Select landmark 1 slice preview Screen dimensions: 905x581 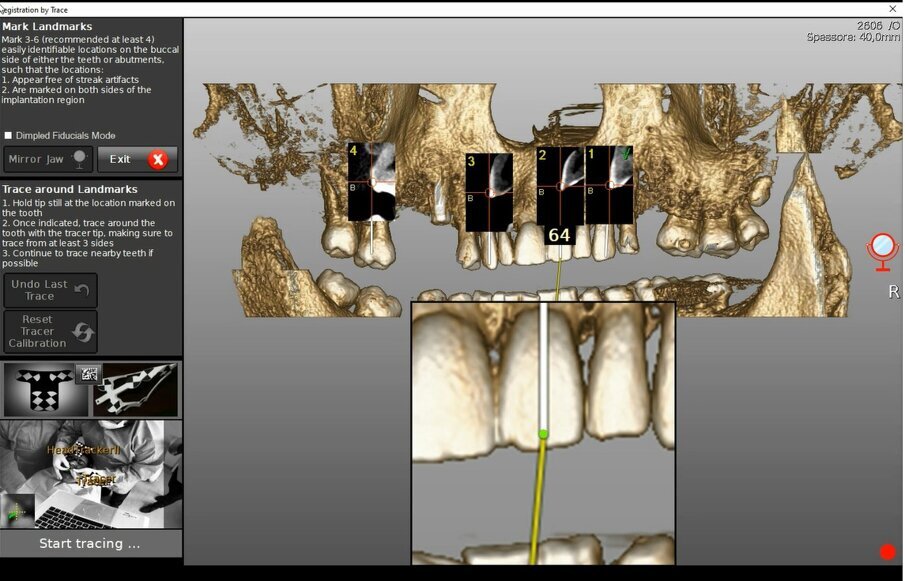click(609, 185)
